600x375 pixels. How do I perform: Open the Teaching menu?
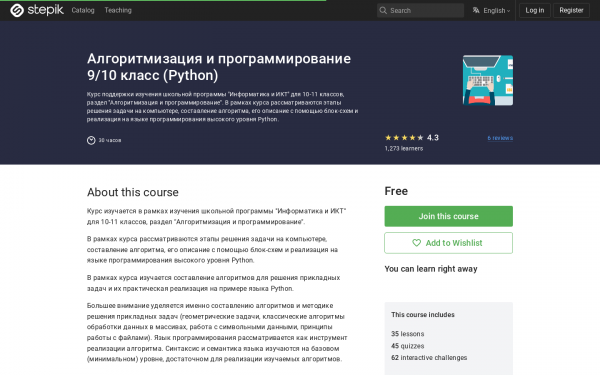coord(118,10)
